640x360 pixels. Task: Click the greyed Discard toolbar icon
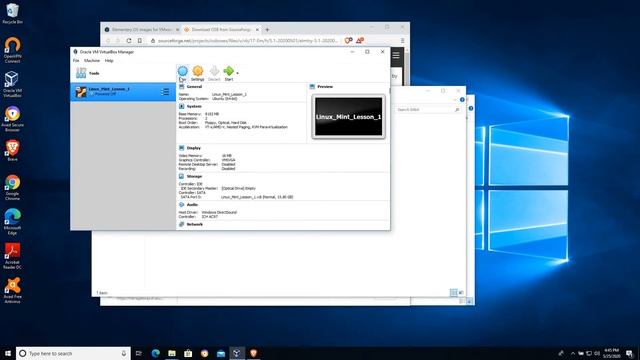coord(214,71)
